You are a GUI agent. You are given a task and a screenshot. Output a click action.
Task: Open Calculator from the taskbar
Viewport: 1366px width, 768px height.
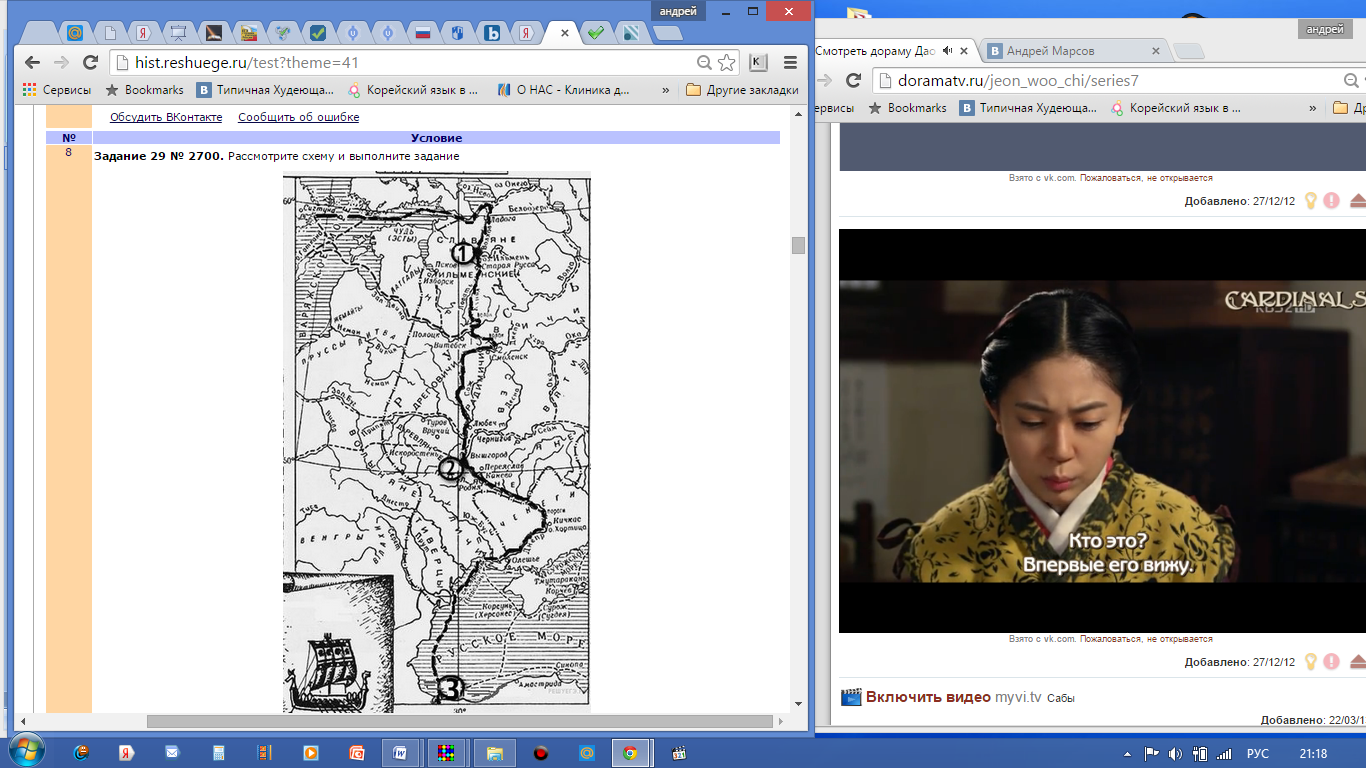click(218, 753)
